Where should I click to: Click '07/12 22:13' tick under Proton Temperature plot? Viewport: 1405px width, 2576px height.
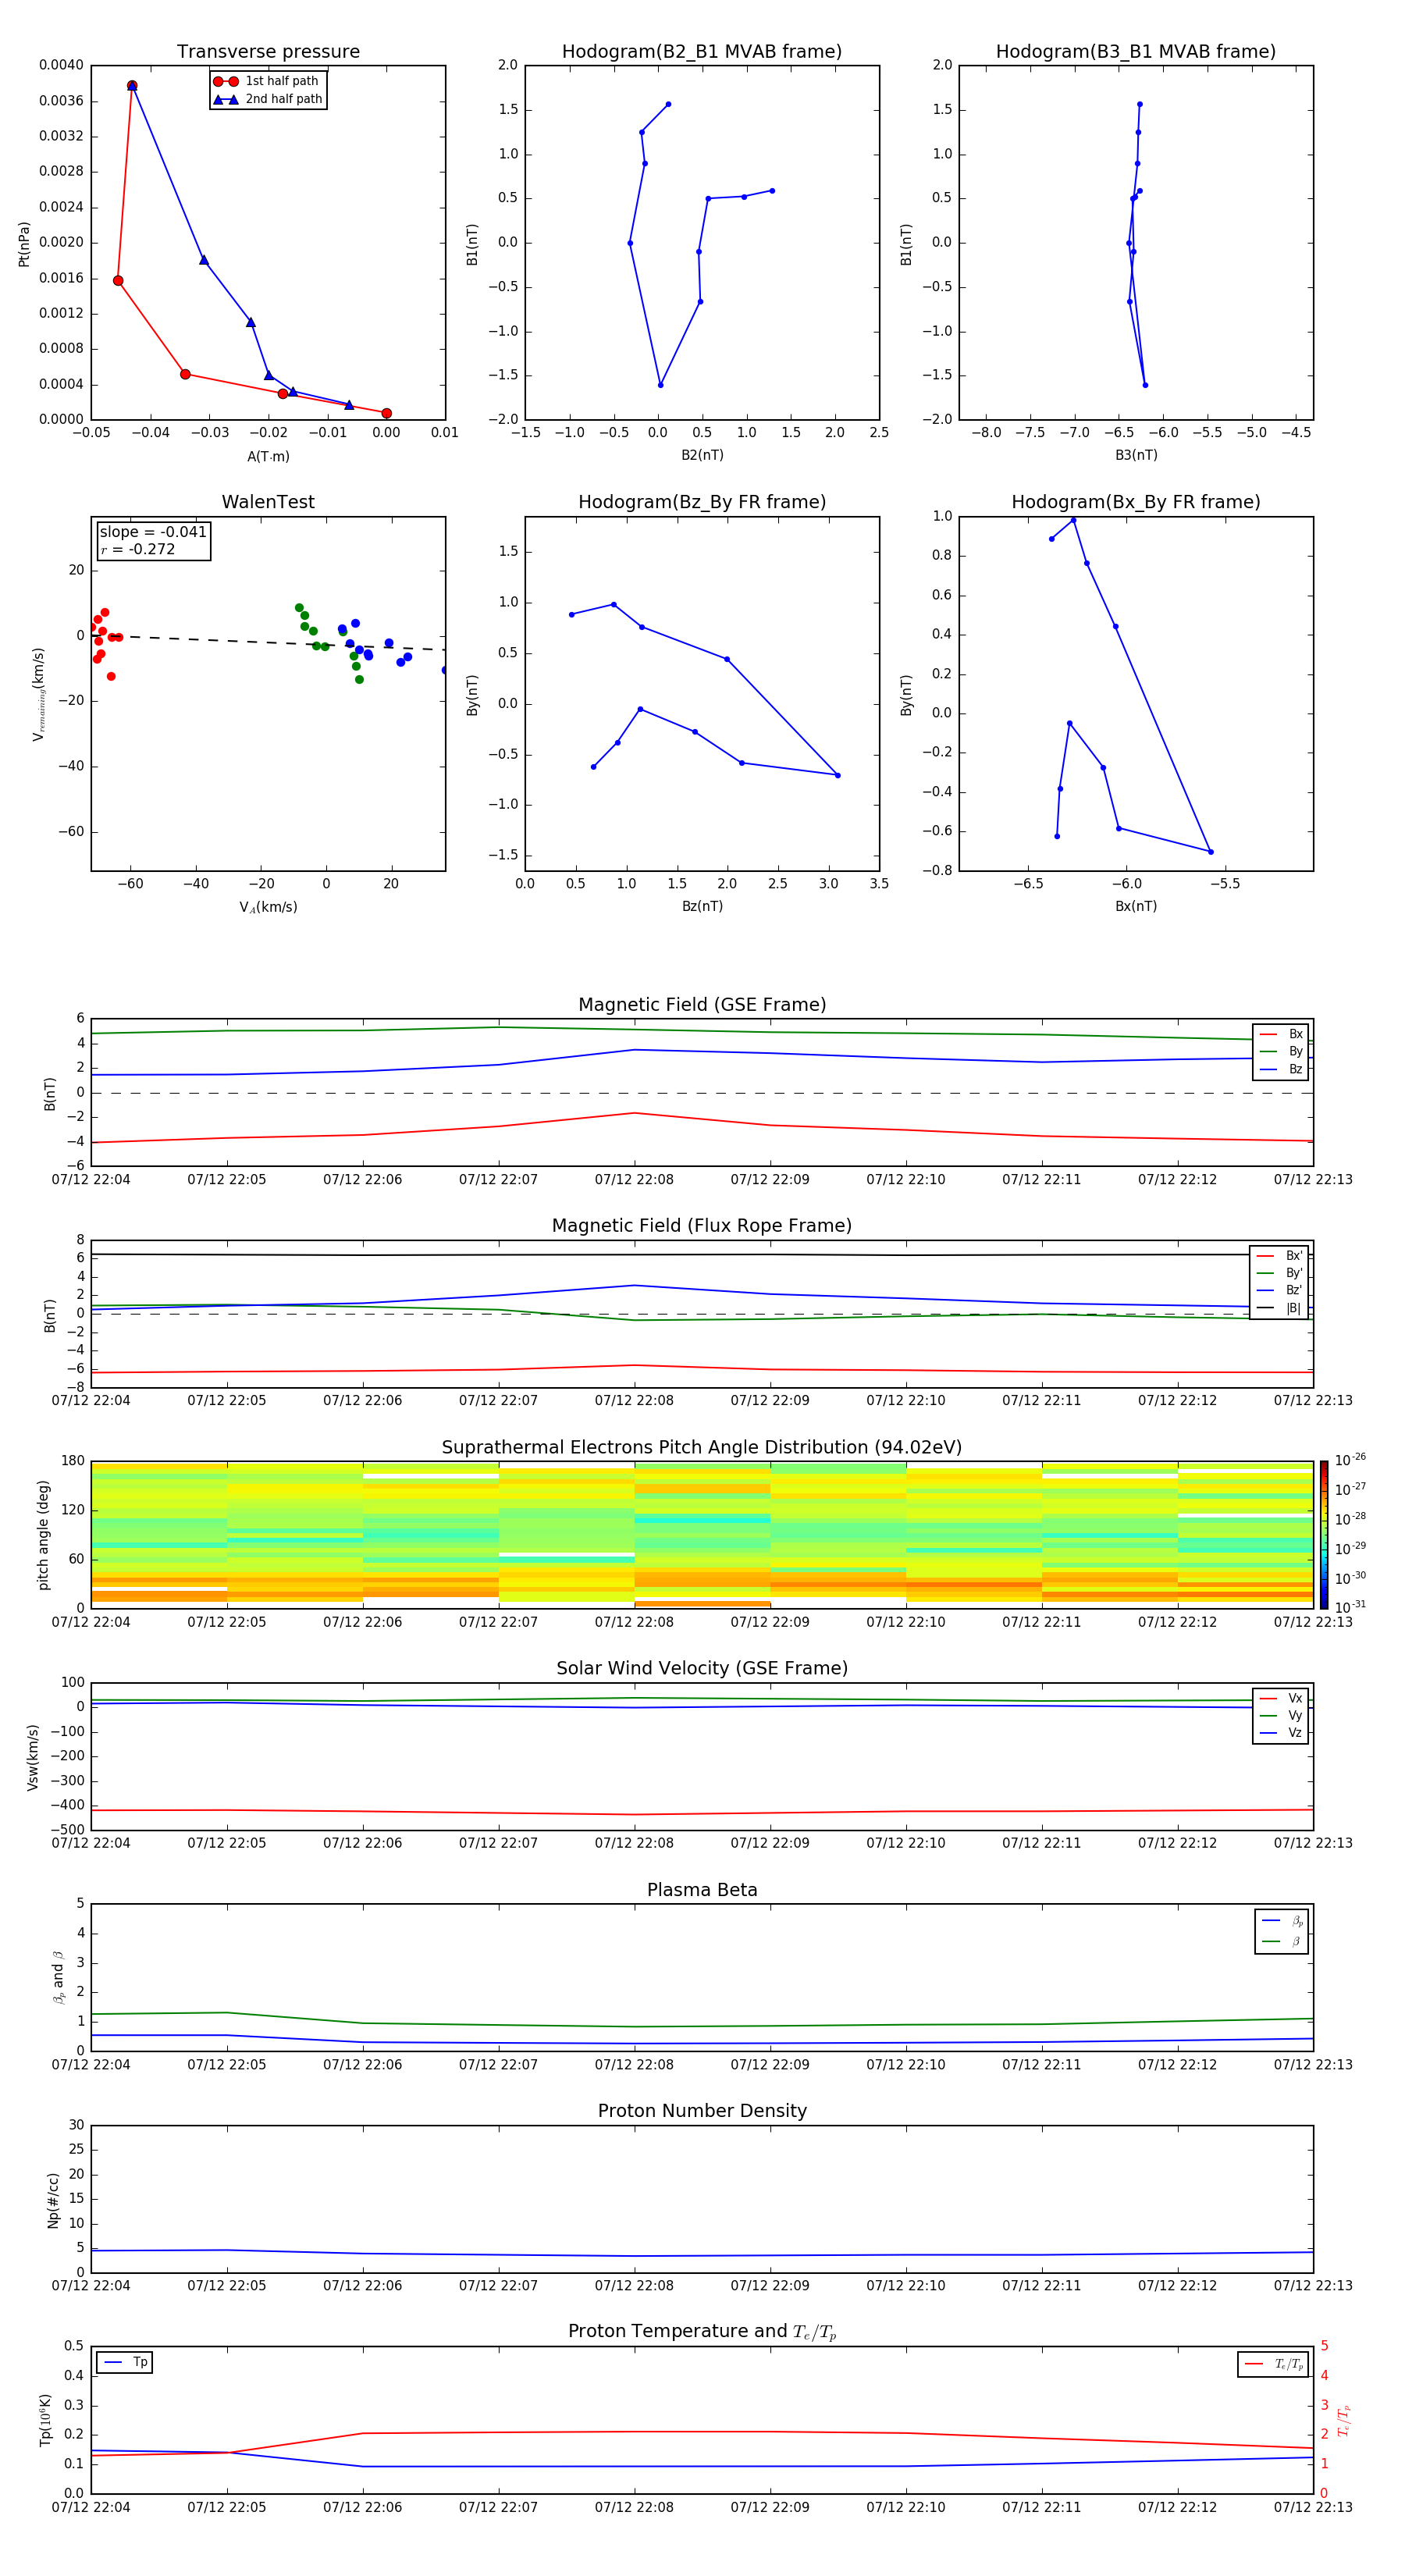click(1313, 2507)
